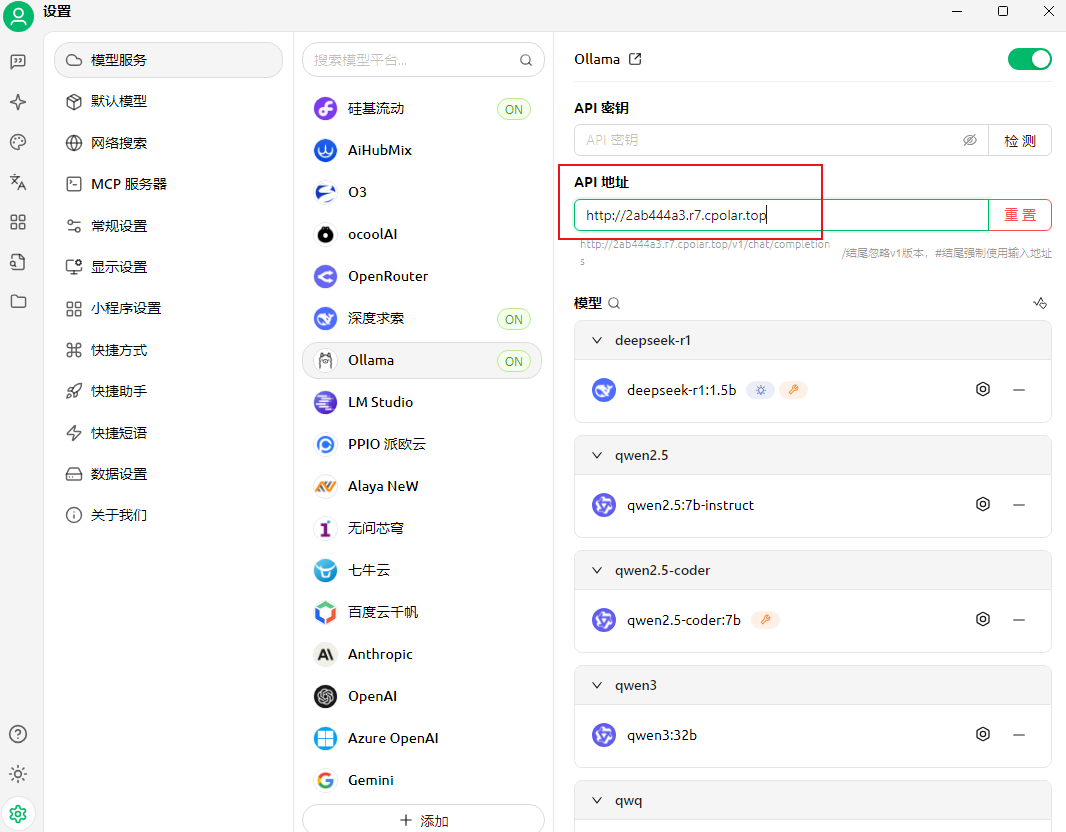This screenshot has height=832, width=1066.
Task: Click the search icon beside 模型 heading
Action: point(614,303)
